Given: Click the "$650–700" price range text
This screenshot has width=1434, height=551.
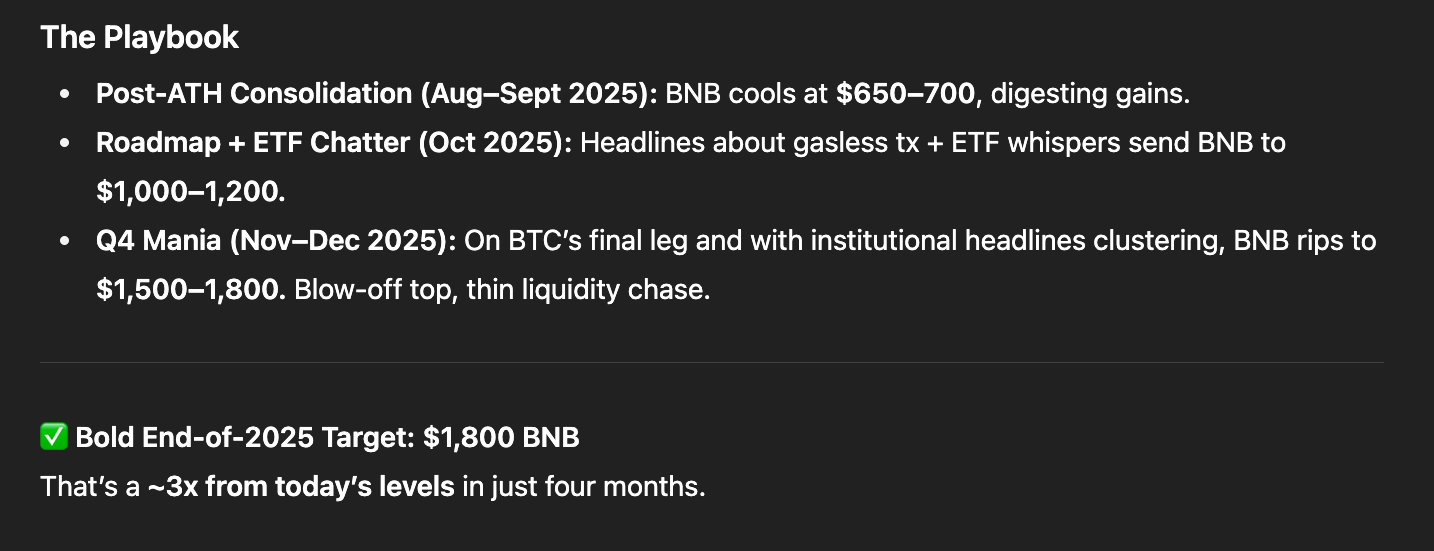Looking at the screenshot, I should point(905,94).
